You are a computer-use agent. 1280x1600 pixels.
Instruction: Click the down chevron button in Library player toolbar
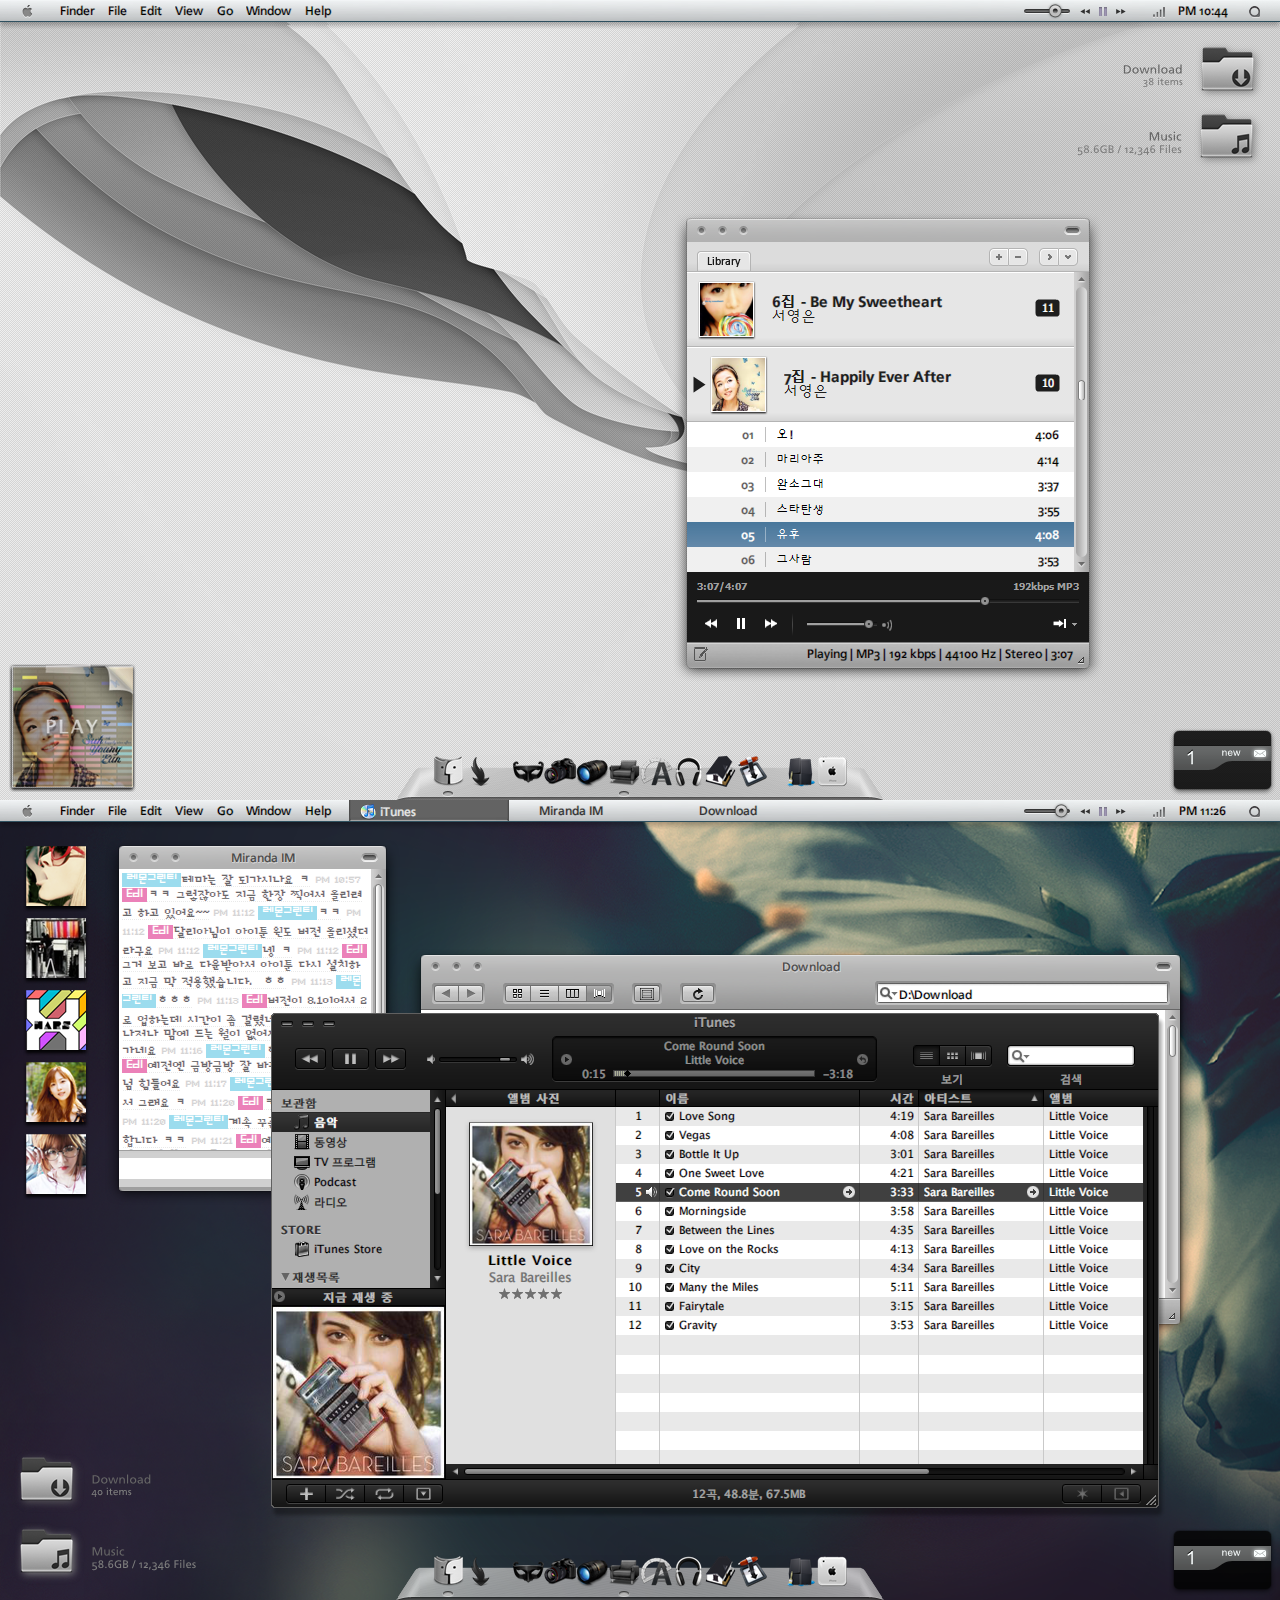1068,257
